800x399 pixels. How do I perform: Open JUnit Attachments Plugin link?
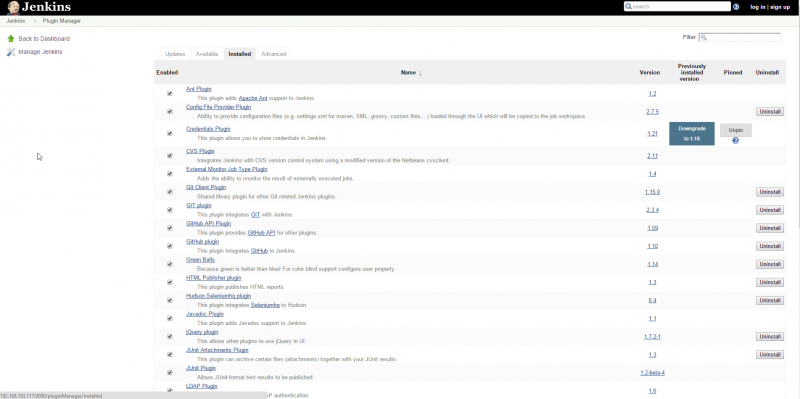(x=217, y=350)
